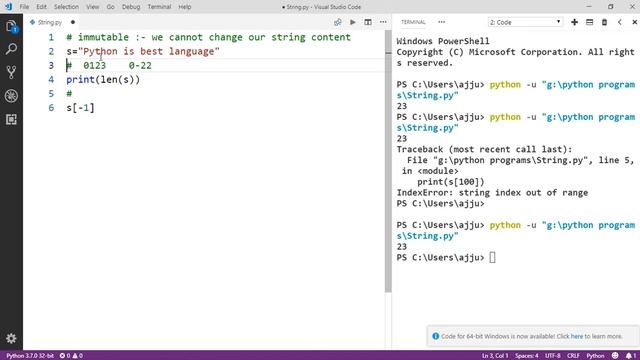Click the VS Code logo icon
The height and width of the screenshot is (360, 640).
8,7
